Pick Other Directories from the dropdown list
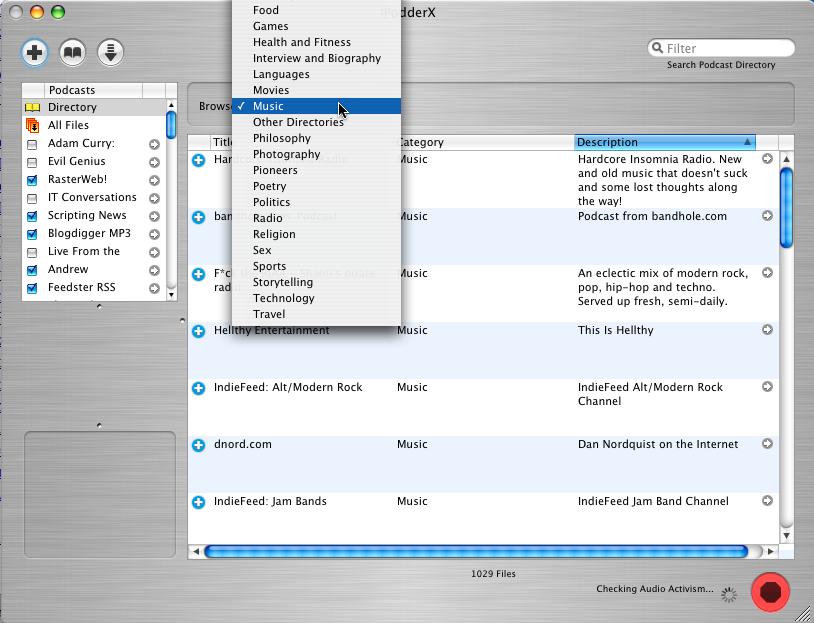Image resolution: width=814 pixels, height=623 pixels. tap(298, 122)
